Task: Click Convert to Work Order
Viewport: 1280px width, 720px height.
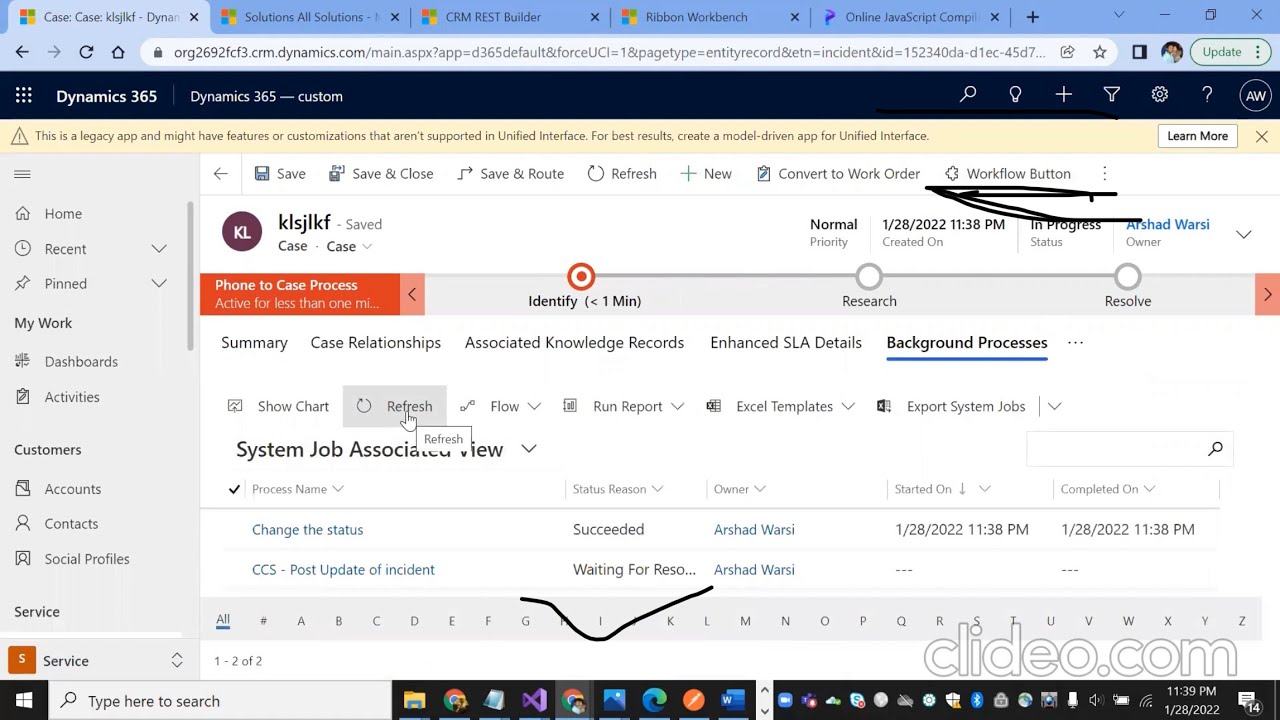Action: click(838, 174)
